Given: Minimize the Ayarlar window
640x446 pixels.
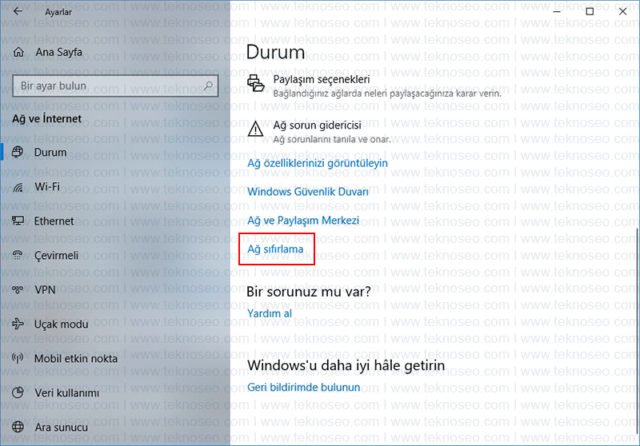Looking at the screenshot, I should point(557,11).
